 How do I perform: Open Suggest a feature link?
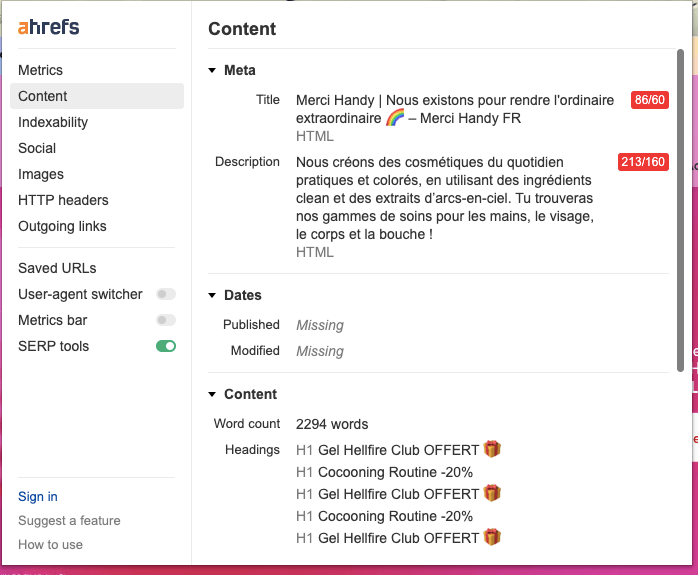pyautogui.click(x=69, y=521)
